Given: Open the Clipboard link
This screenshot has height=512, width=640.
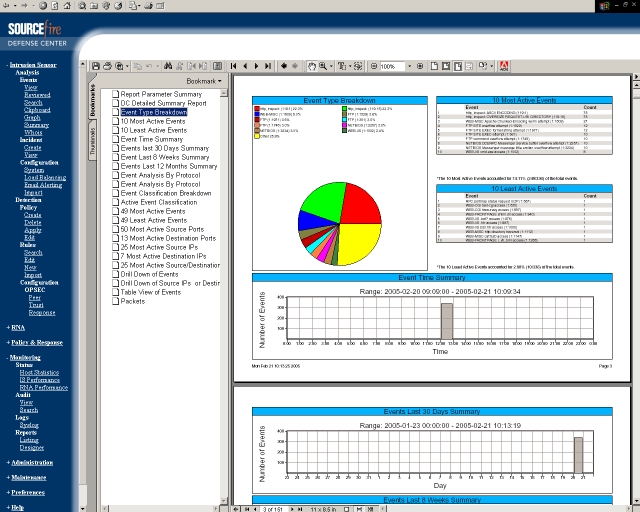Looking at the screenshot, I should [x=37, y=110].
